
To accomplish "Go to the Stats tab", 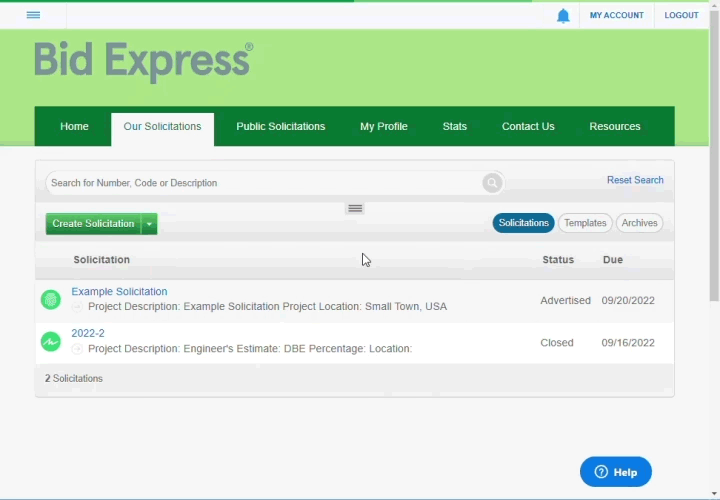I will click(454, 127).
